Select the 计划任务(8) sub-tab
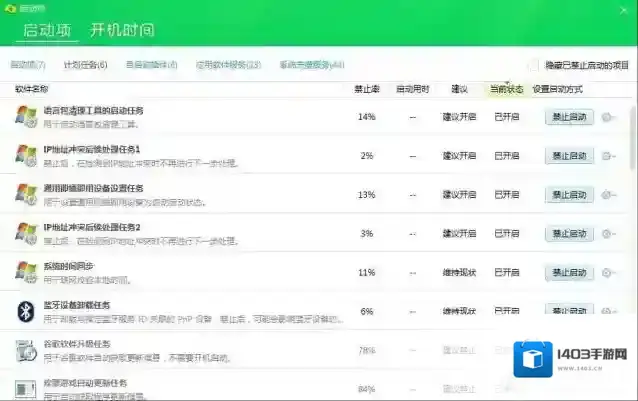Image resolution: width=638 pixels, height=401 pixels. [87, 65]
